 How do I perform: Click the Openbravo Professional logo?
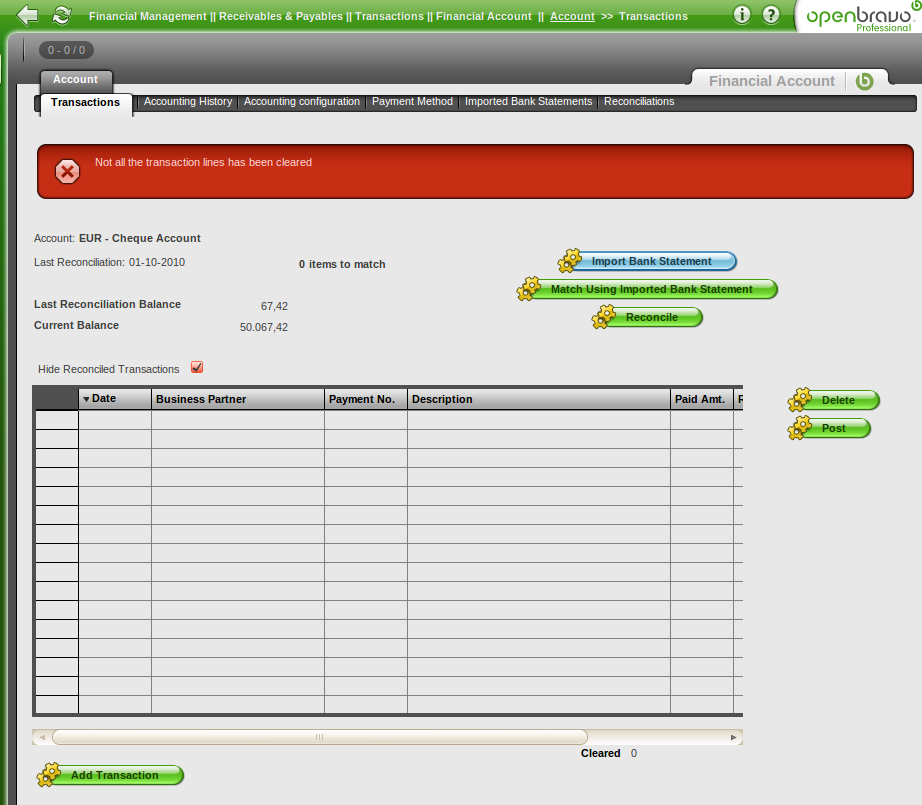pos(860,17)
